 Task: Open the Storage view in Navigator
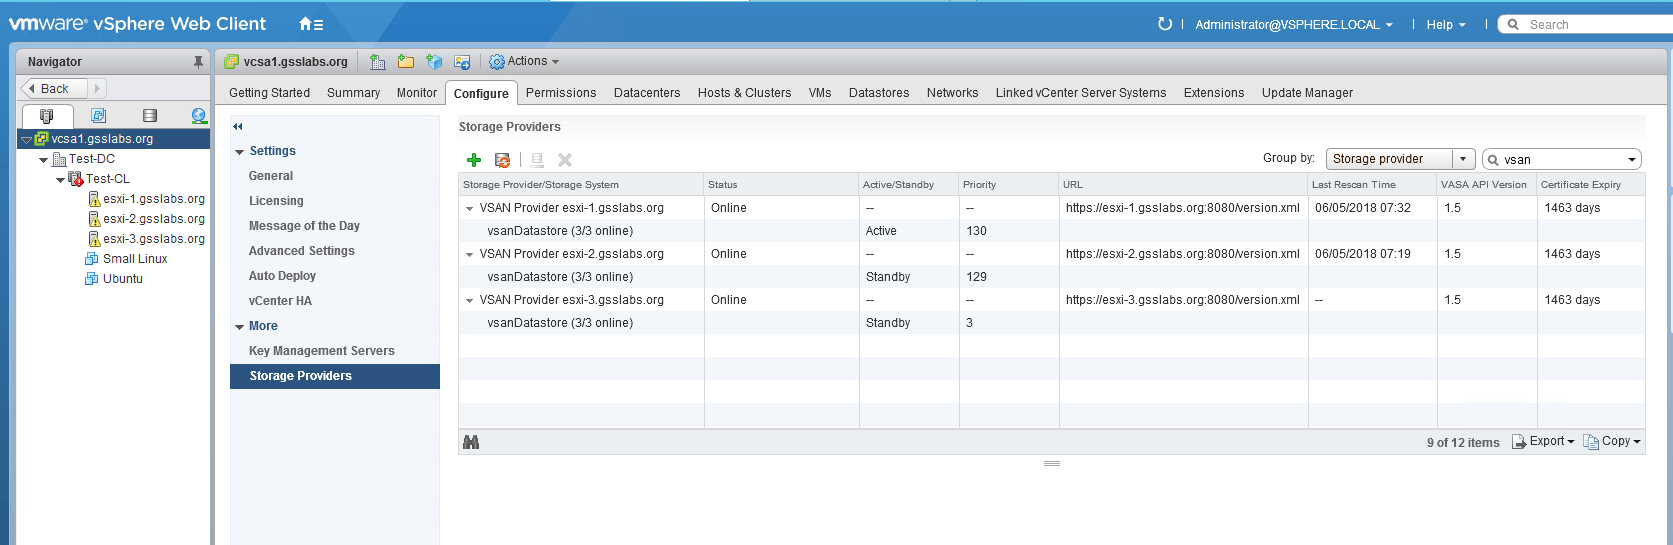coord(150,116)
